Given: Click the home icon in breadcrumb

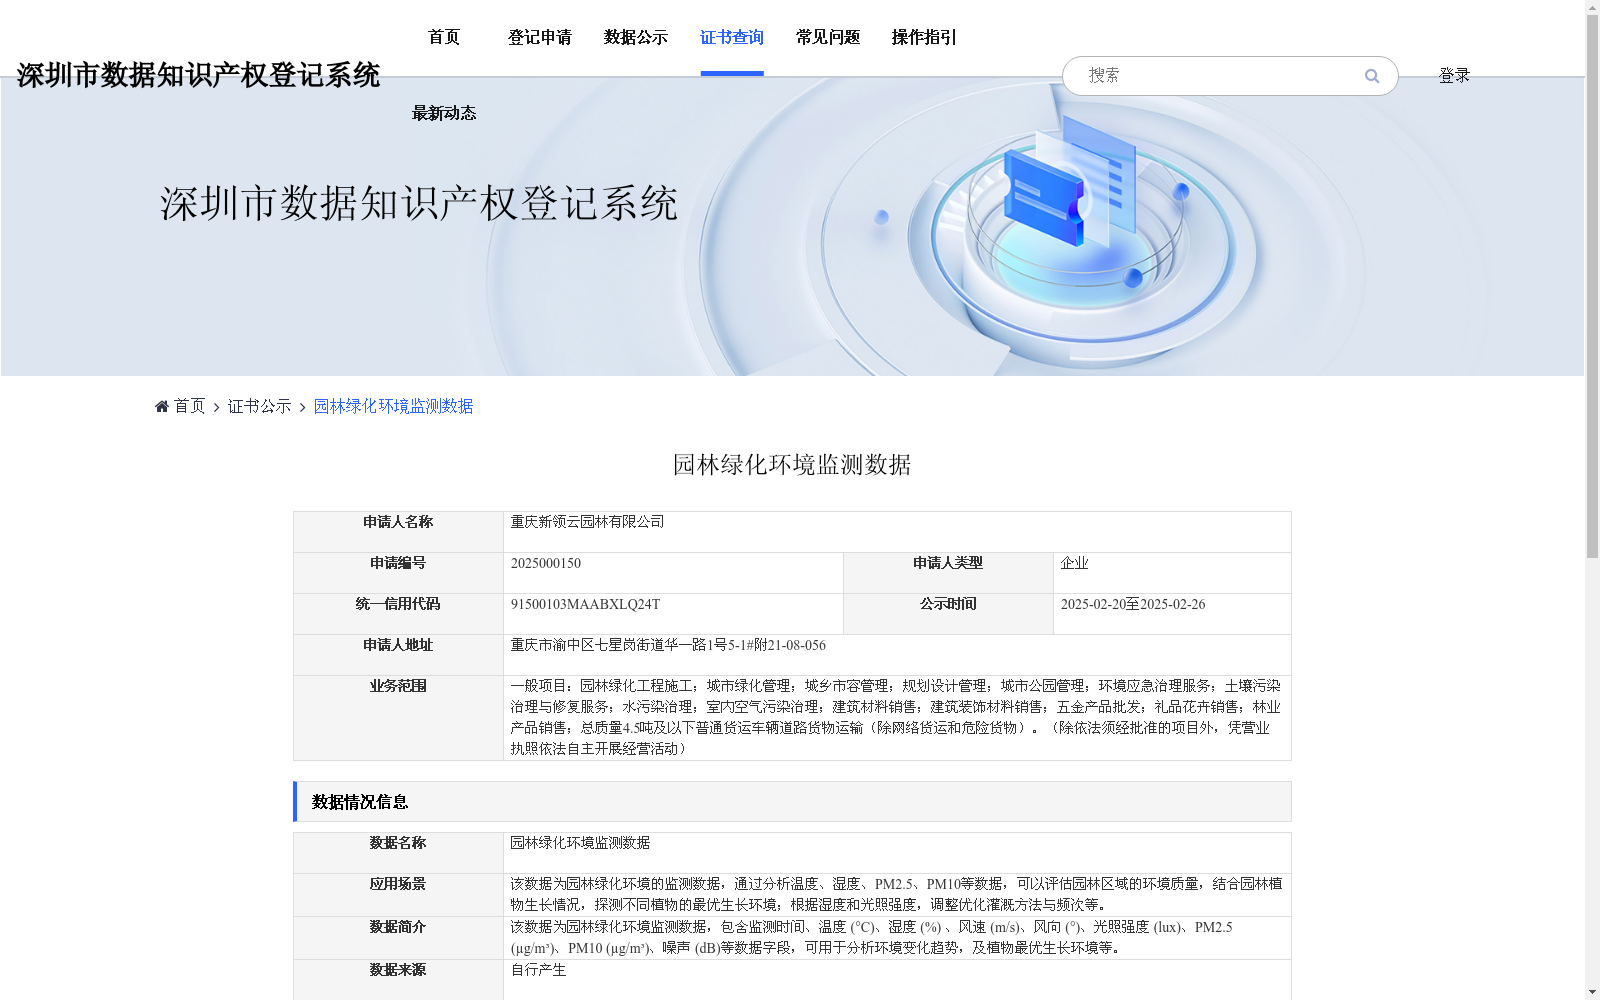Looking at the screenshot, I should [162, 406].
